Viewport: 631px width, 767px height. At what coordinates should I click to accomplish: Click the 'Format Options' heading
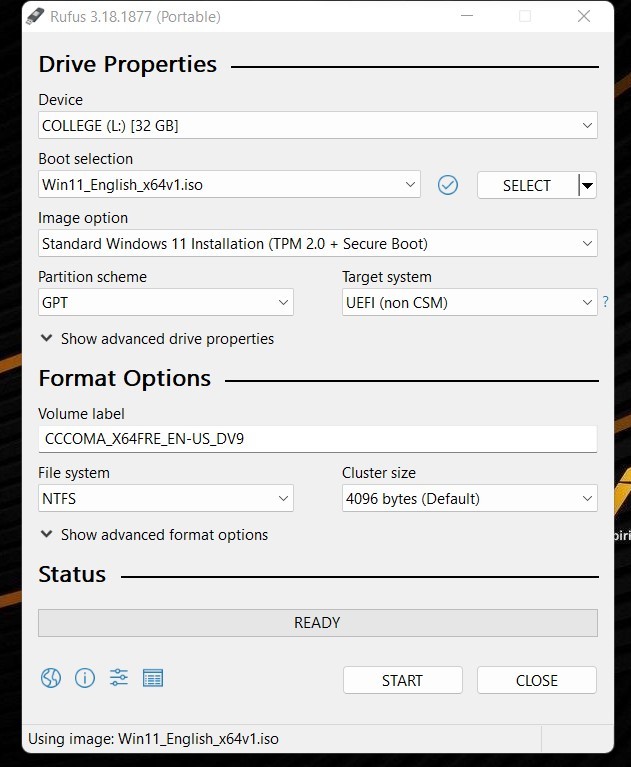coord(125,378)
